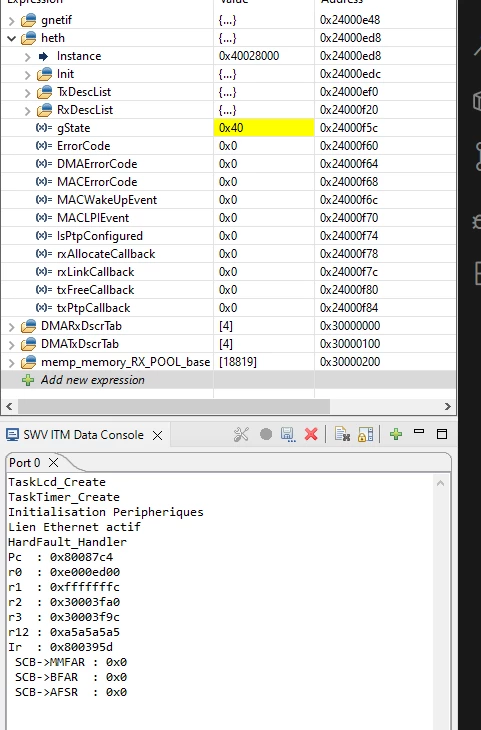Click the Start Trace record button

(x=266, y=434)
